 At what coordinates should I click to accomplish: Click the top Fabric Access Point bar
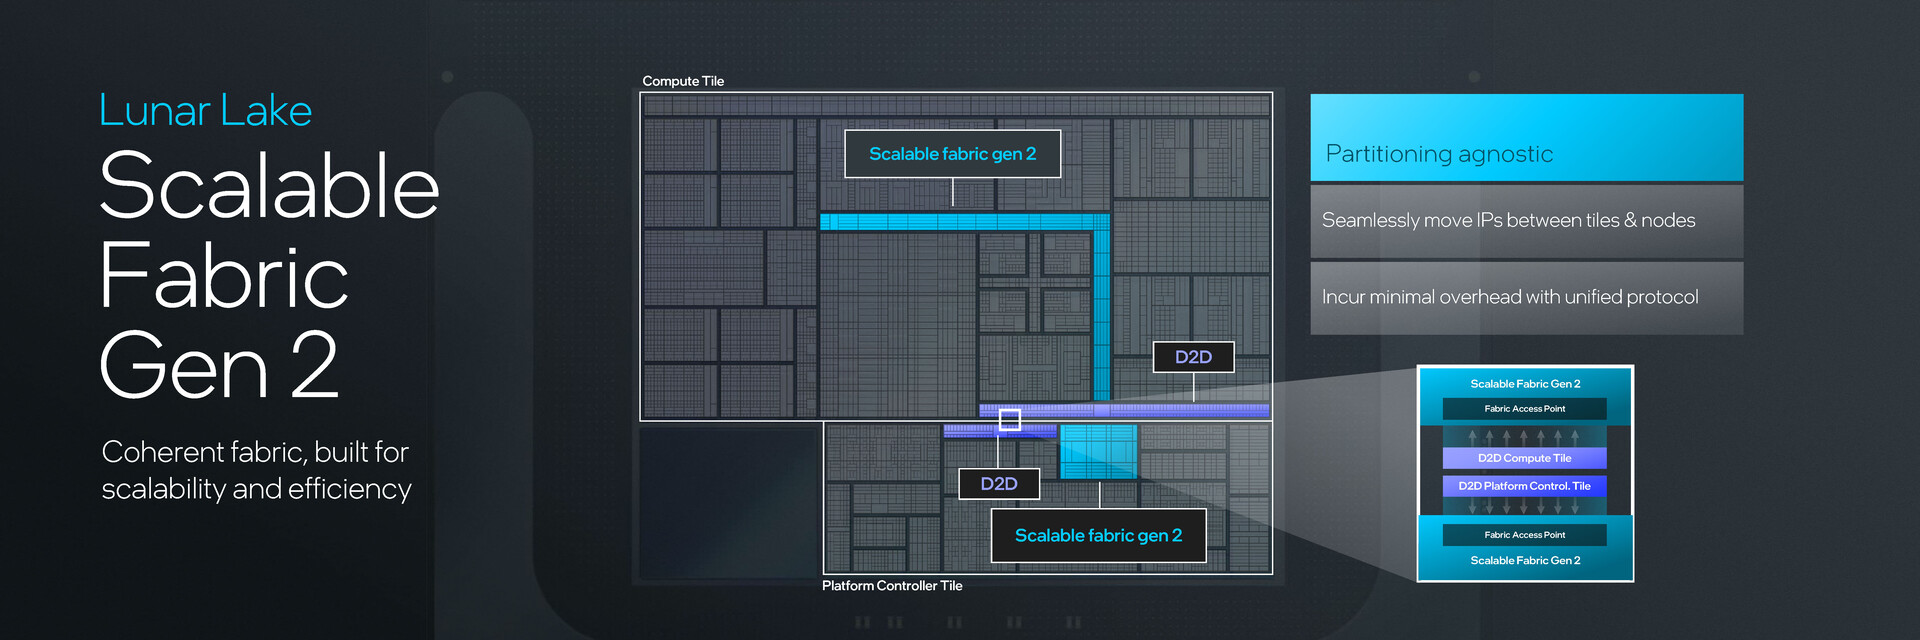[x=1524, y=409]
